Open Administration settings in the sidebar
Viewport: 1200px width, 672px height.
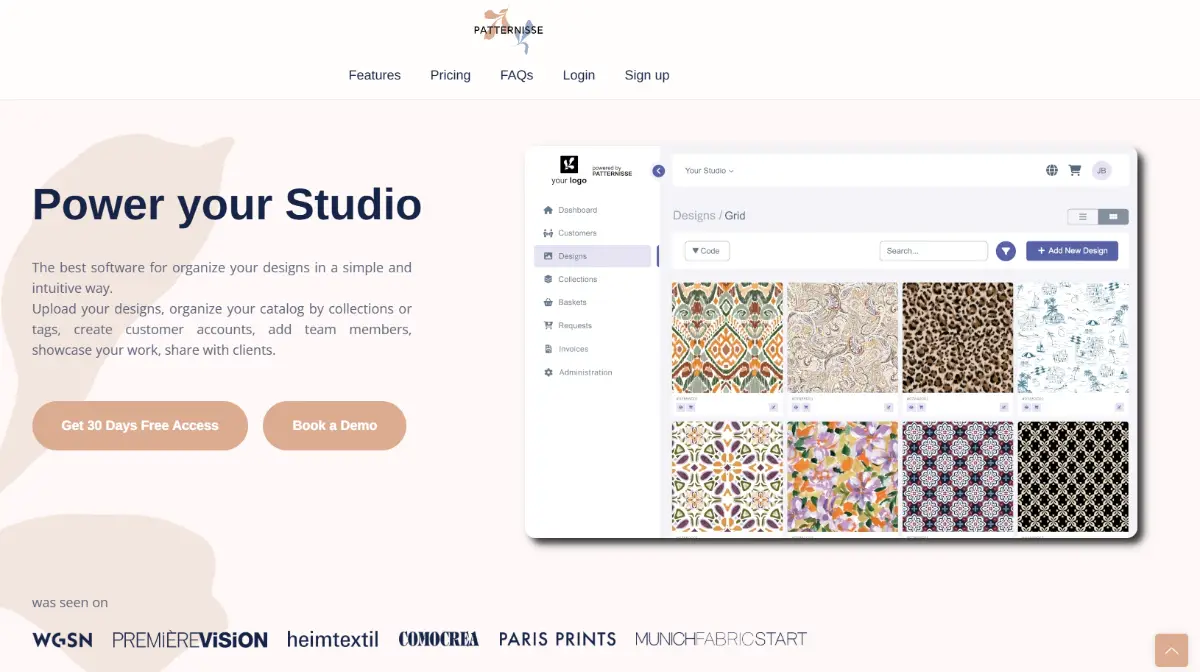(x=585, y=372)
